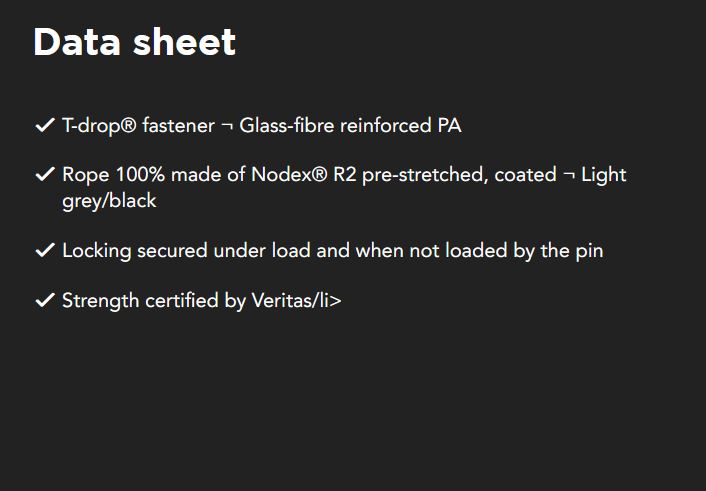Click the Locking secured under load text
Screen dimensions: 706x491
click(185, 251)
